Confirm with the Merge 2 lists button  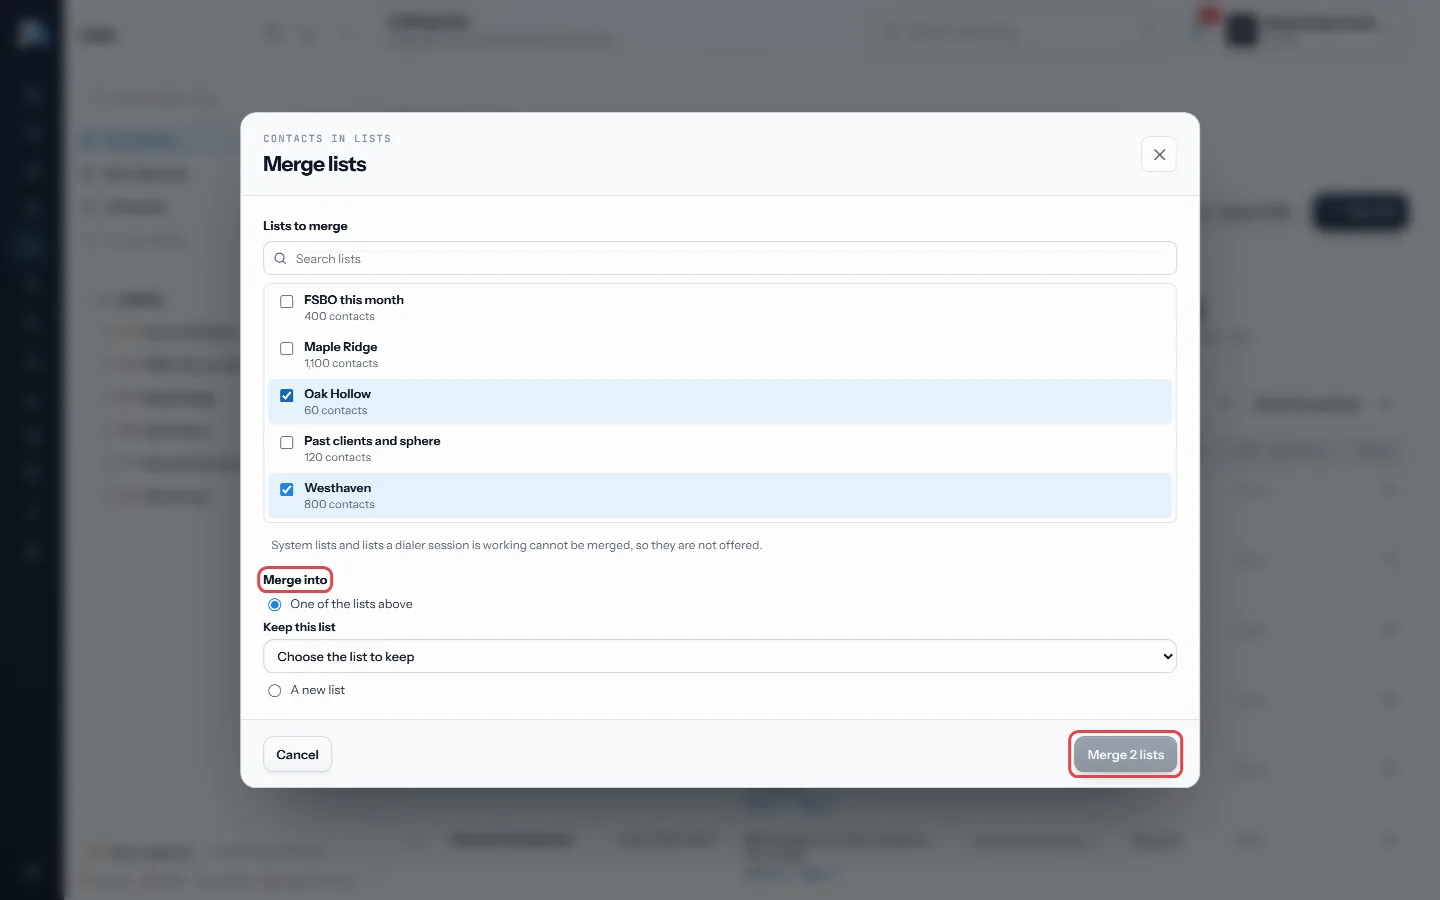point(1126,755)
